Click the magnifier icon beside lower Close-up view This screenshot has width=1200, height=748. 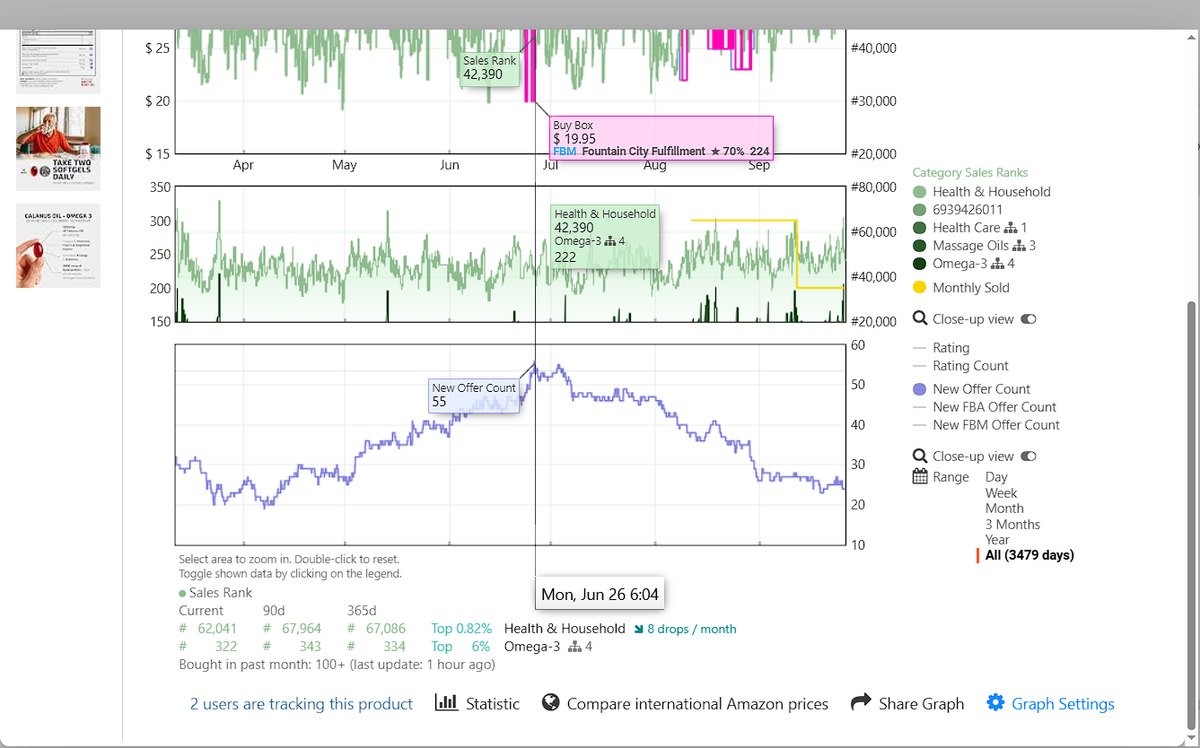point(920,456)
